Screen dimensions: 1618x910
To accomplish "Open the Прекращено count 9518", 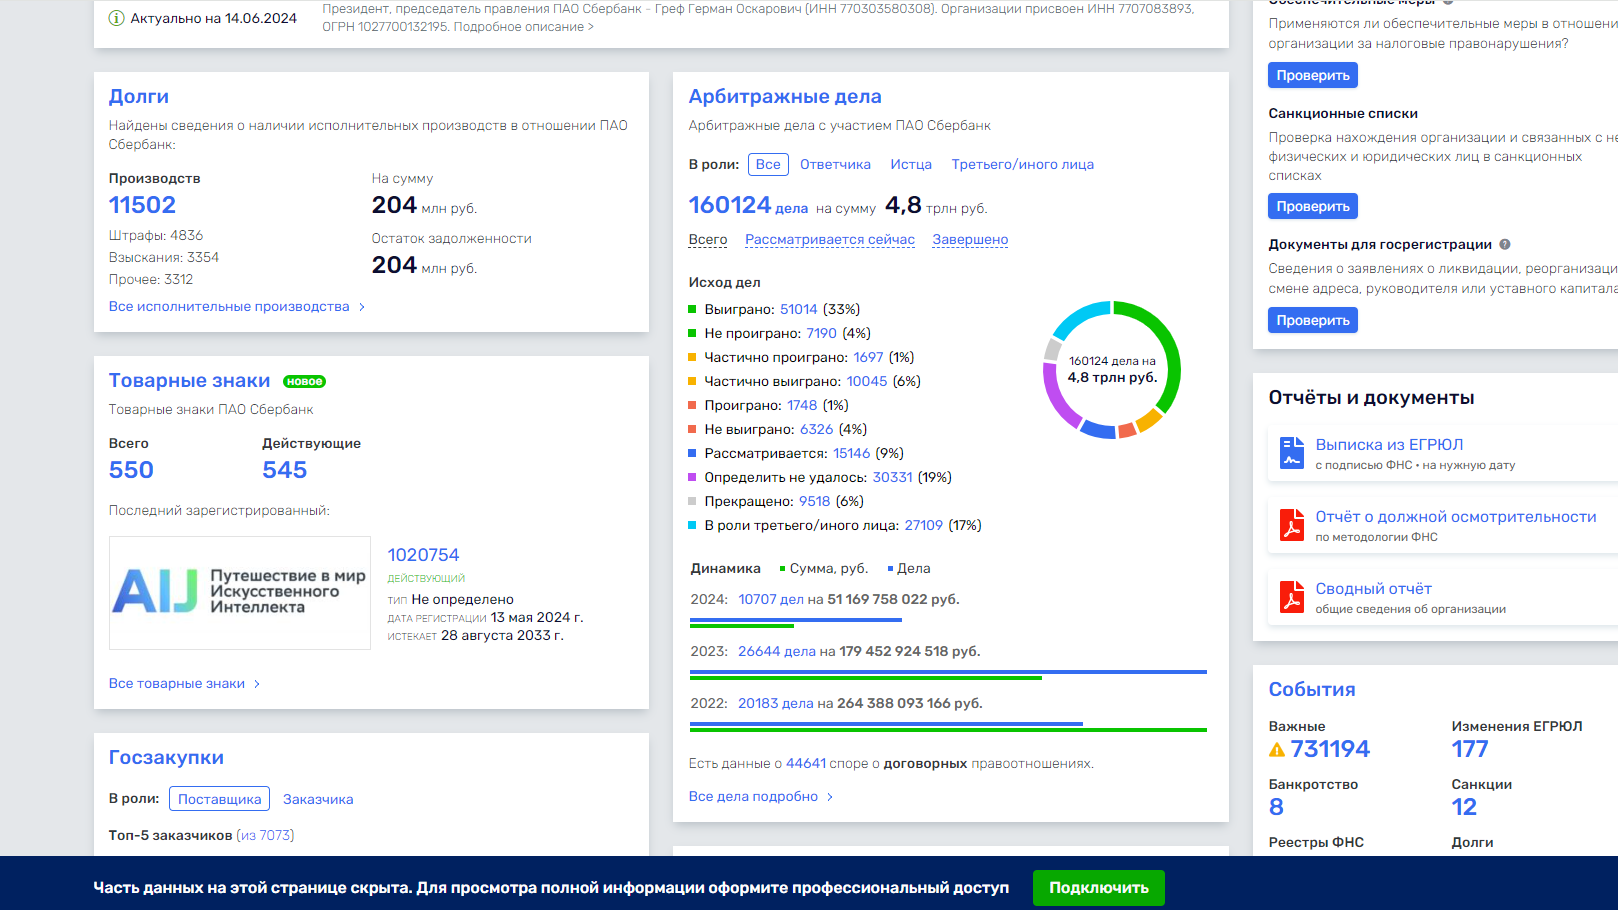I will [815, 501].
